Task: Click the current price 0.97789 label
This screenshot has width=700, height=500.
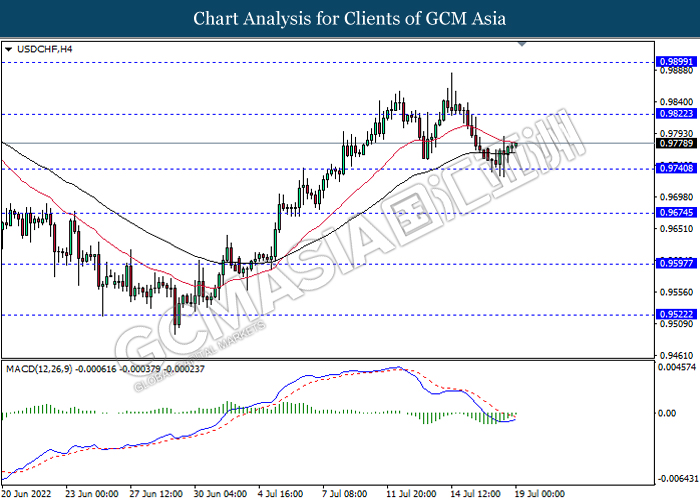Action: 676,143
